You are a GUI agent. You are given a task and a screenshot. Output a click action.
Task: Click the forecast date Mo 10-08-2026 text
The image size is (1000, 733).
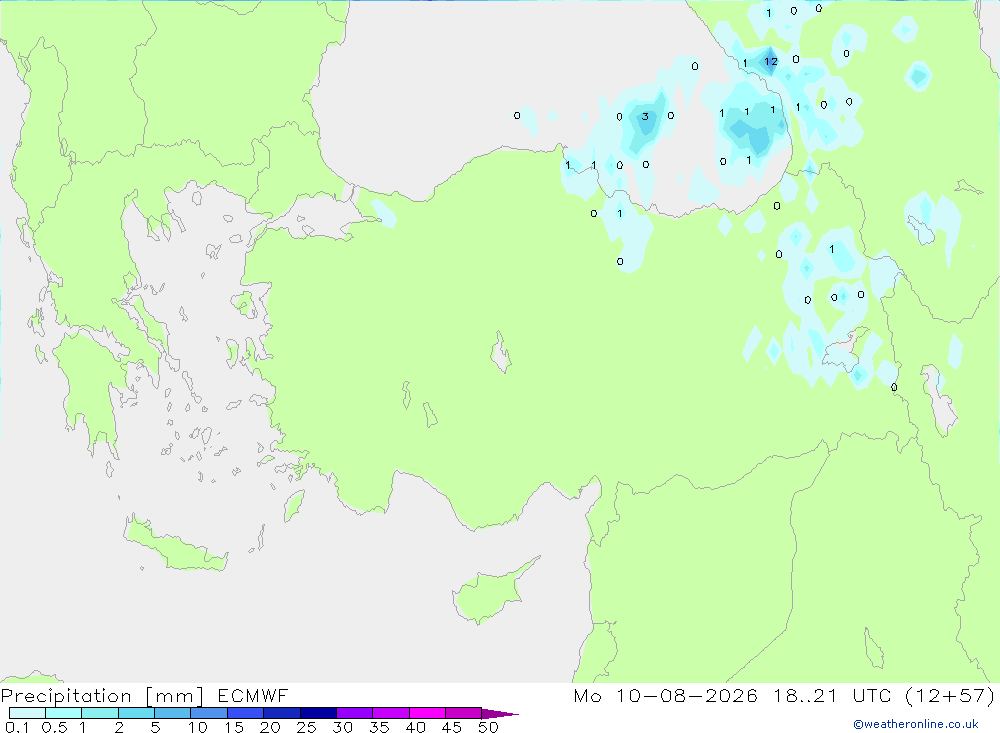pyautogui.click(x=665, y=695)
